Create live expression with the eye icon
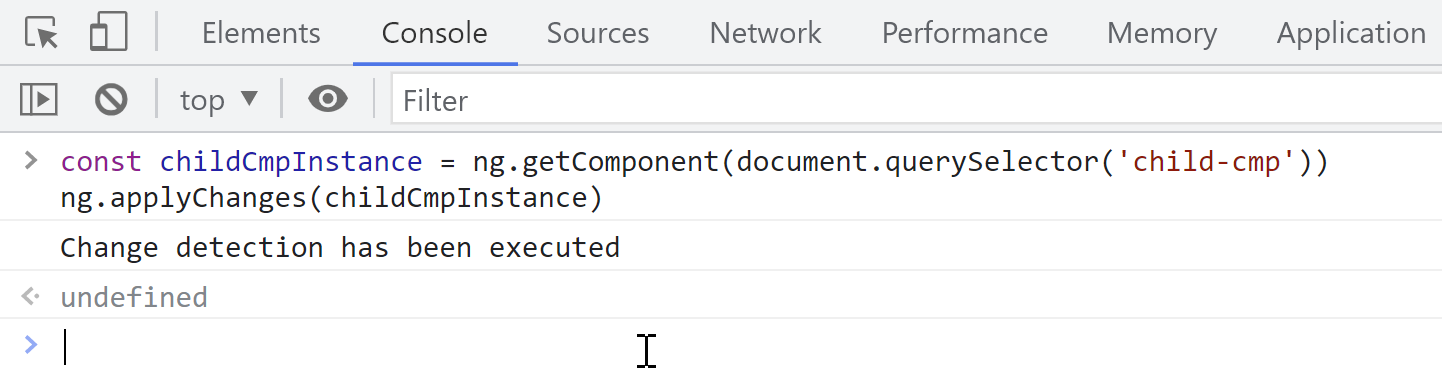The image size is (1442, 390). click(x=328, y=99)
